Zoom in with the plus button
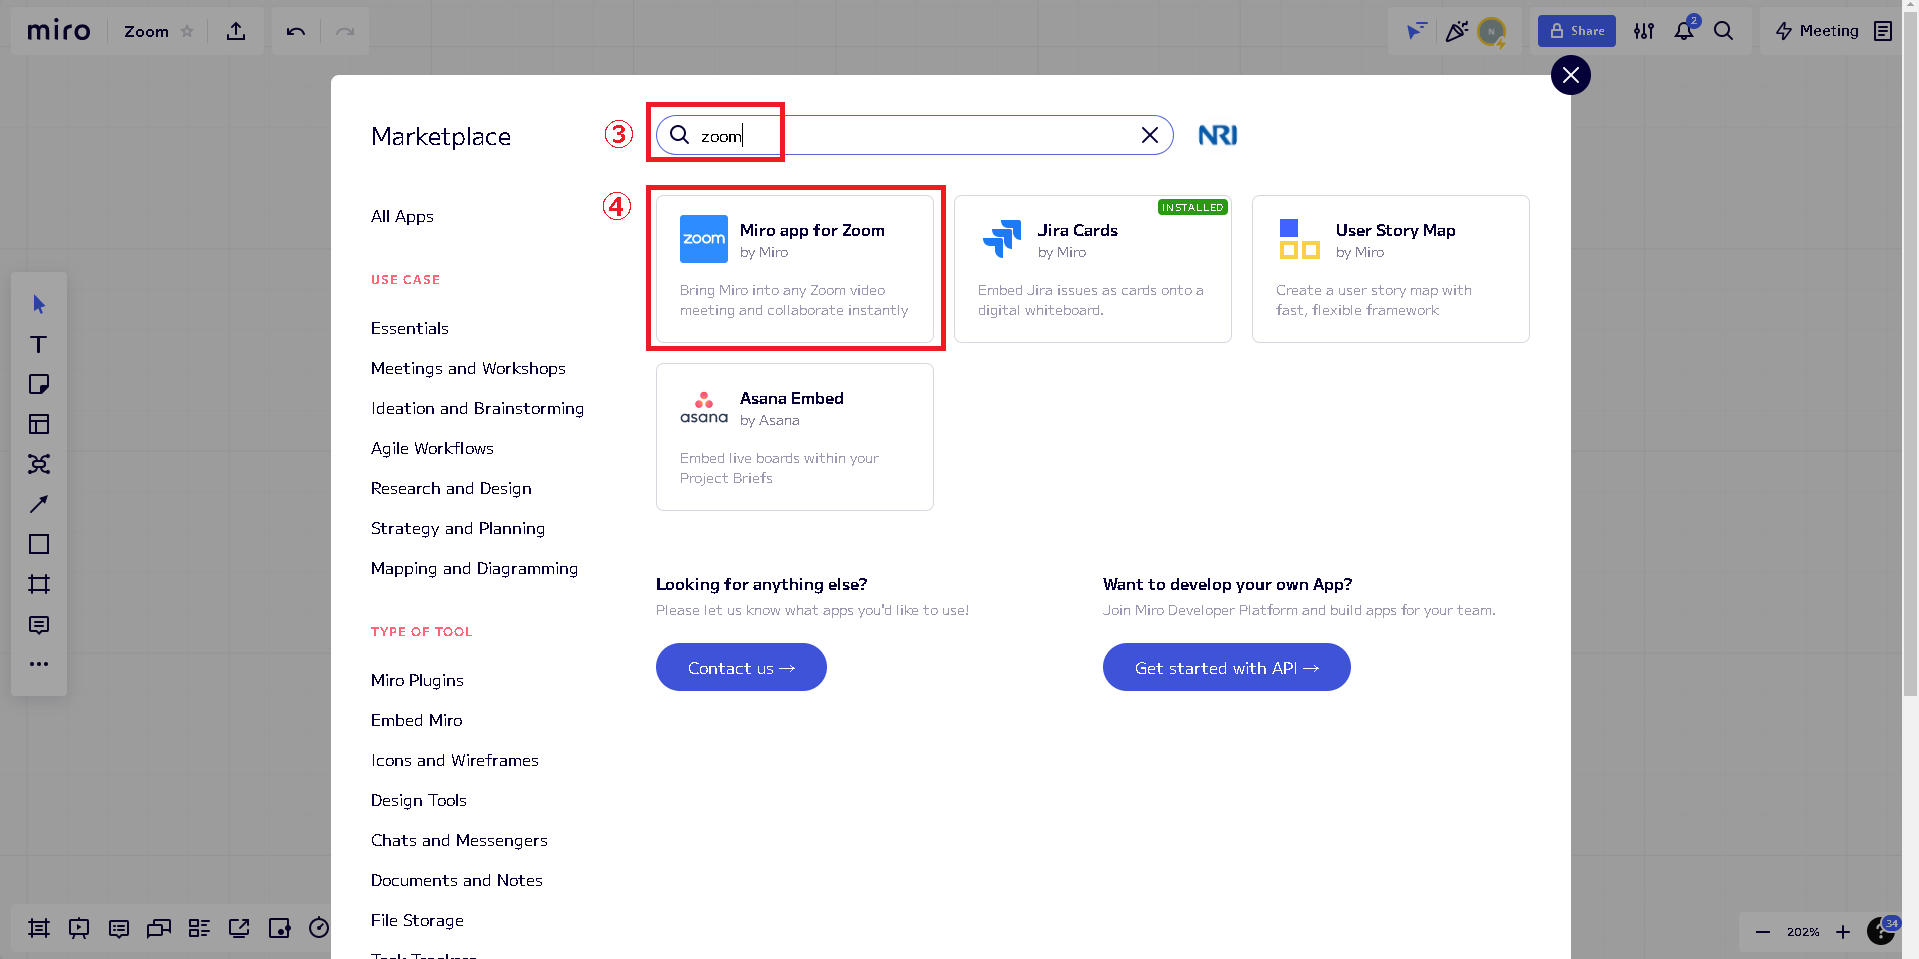The image size is (1919, 959). click(x=1843, y=932)
